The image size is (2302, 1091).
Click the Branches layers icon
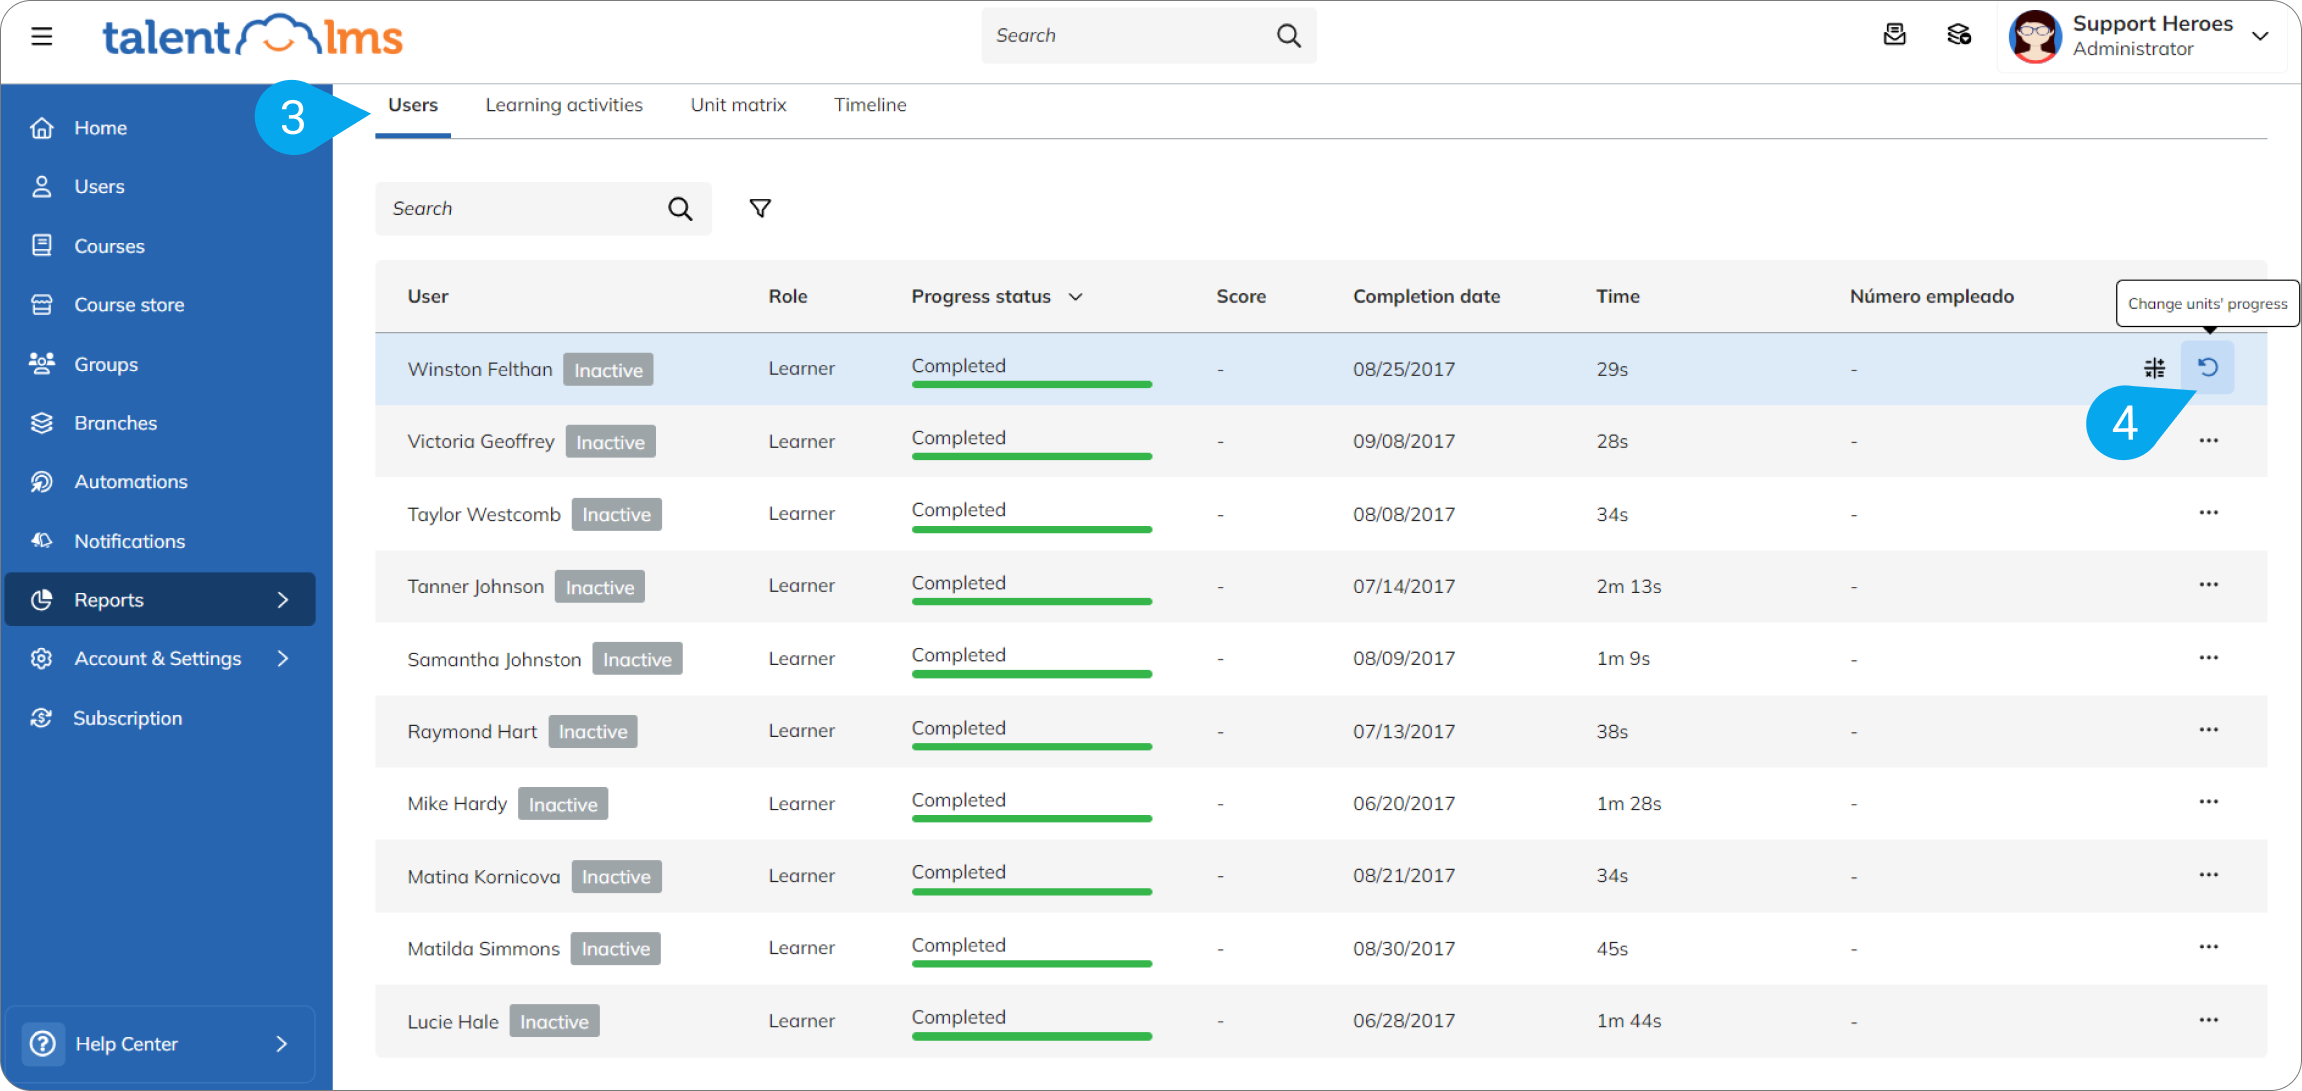pos(41,423)
